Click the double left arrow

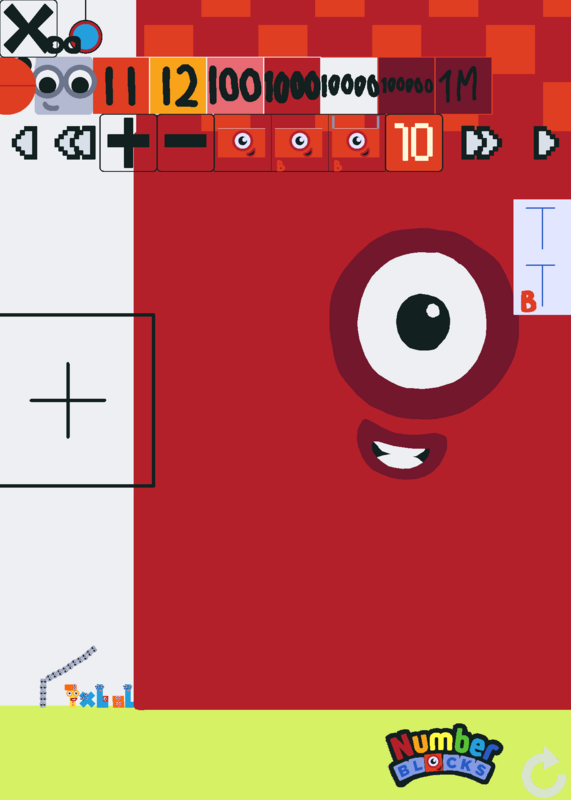[x=76, y=143]
